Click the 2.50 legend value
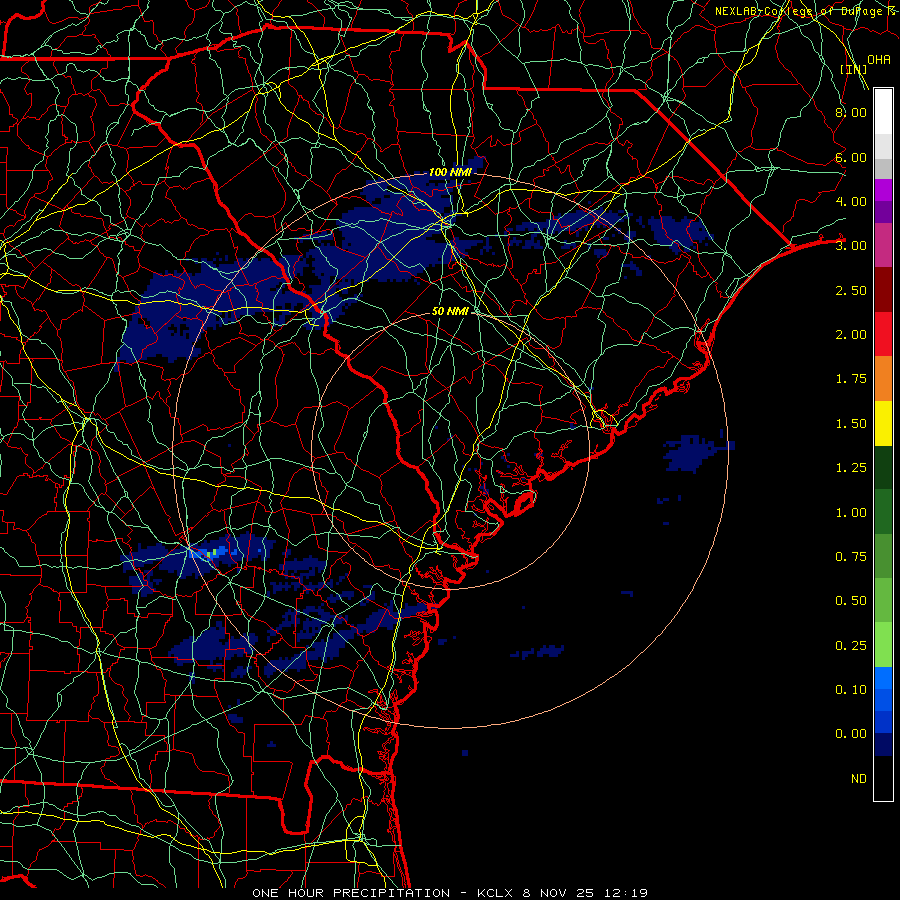900x900 pixels. 851,290
